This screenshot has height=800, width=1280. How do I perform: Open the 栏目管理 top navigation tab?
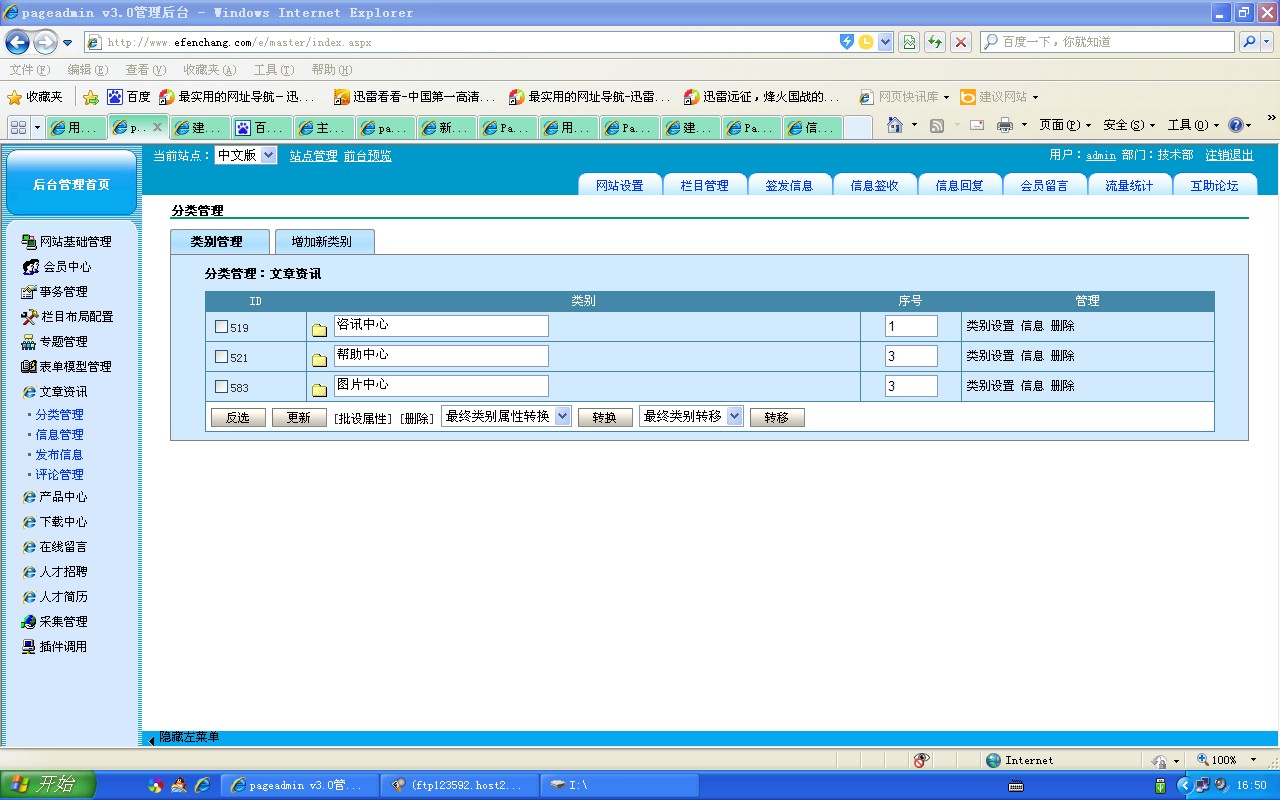704,186
